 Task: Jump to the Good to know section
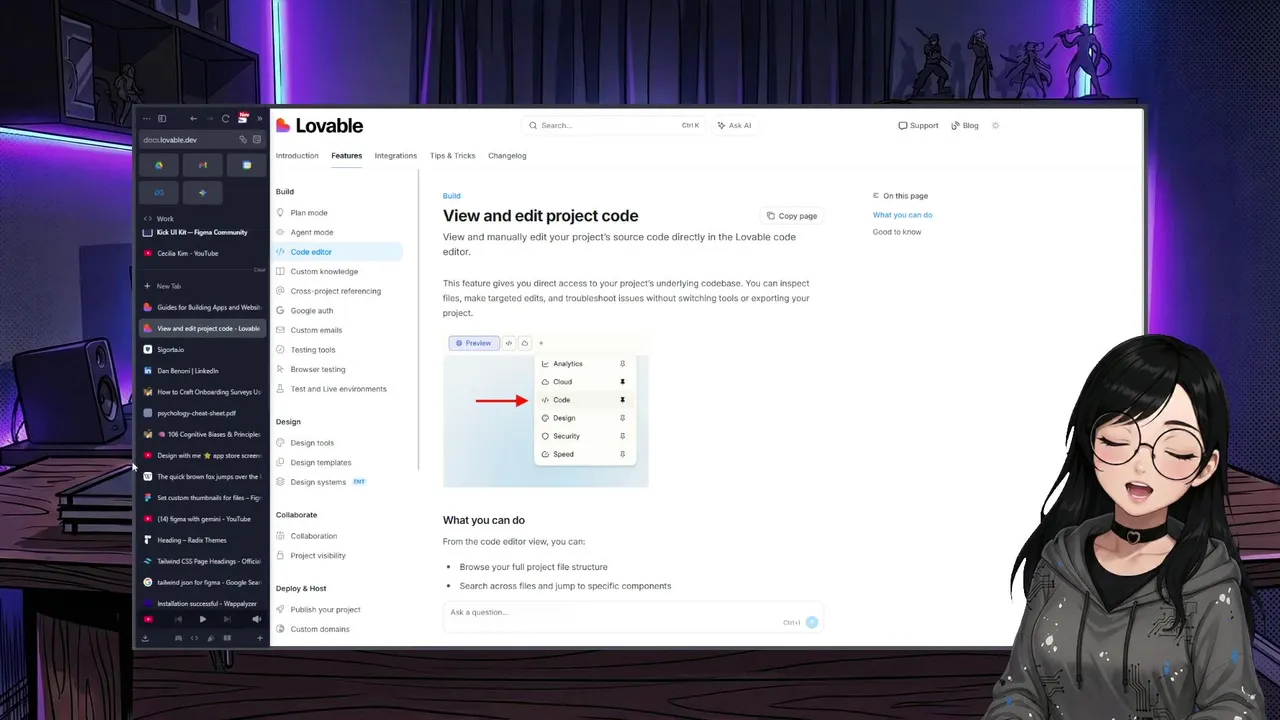coord(897,232)
